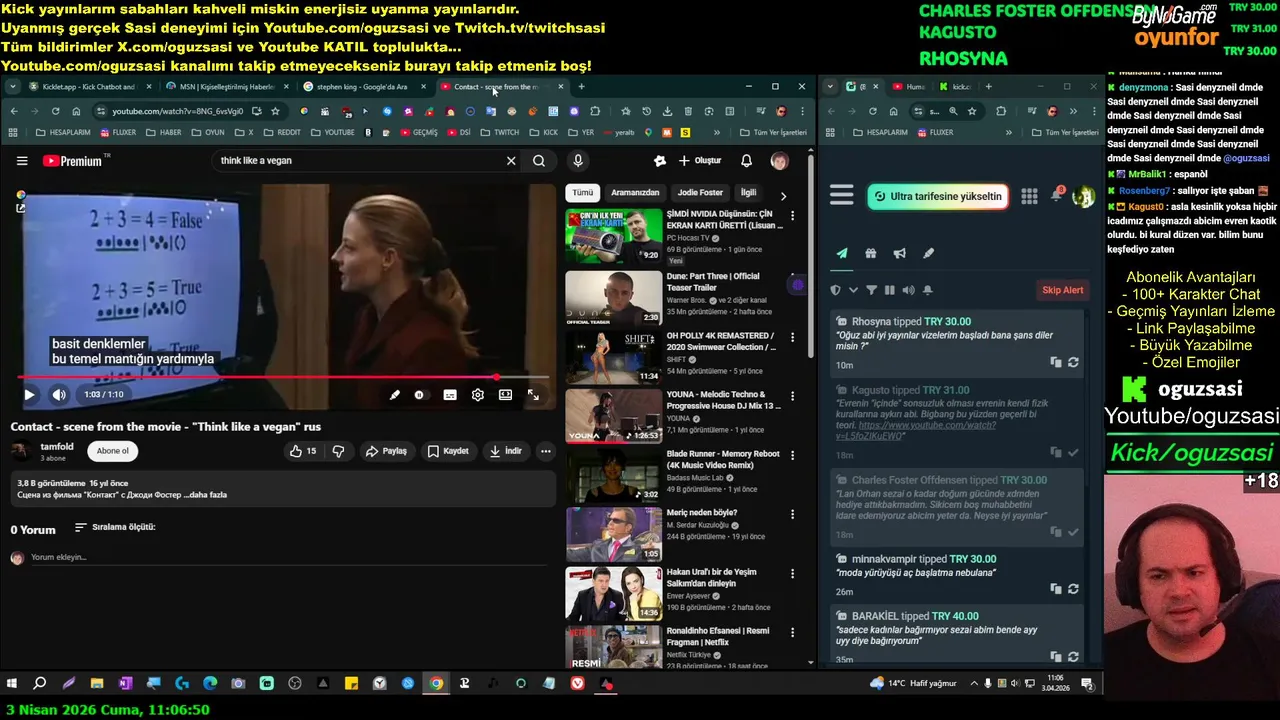Image resolution: width=1280 pixels, height=720 pixels.
Task: Open the TWITCH bookmarks folder
Action: pyautogui.click(x=499, y=132)
